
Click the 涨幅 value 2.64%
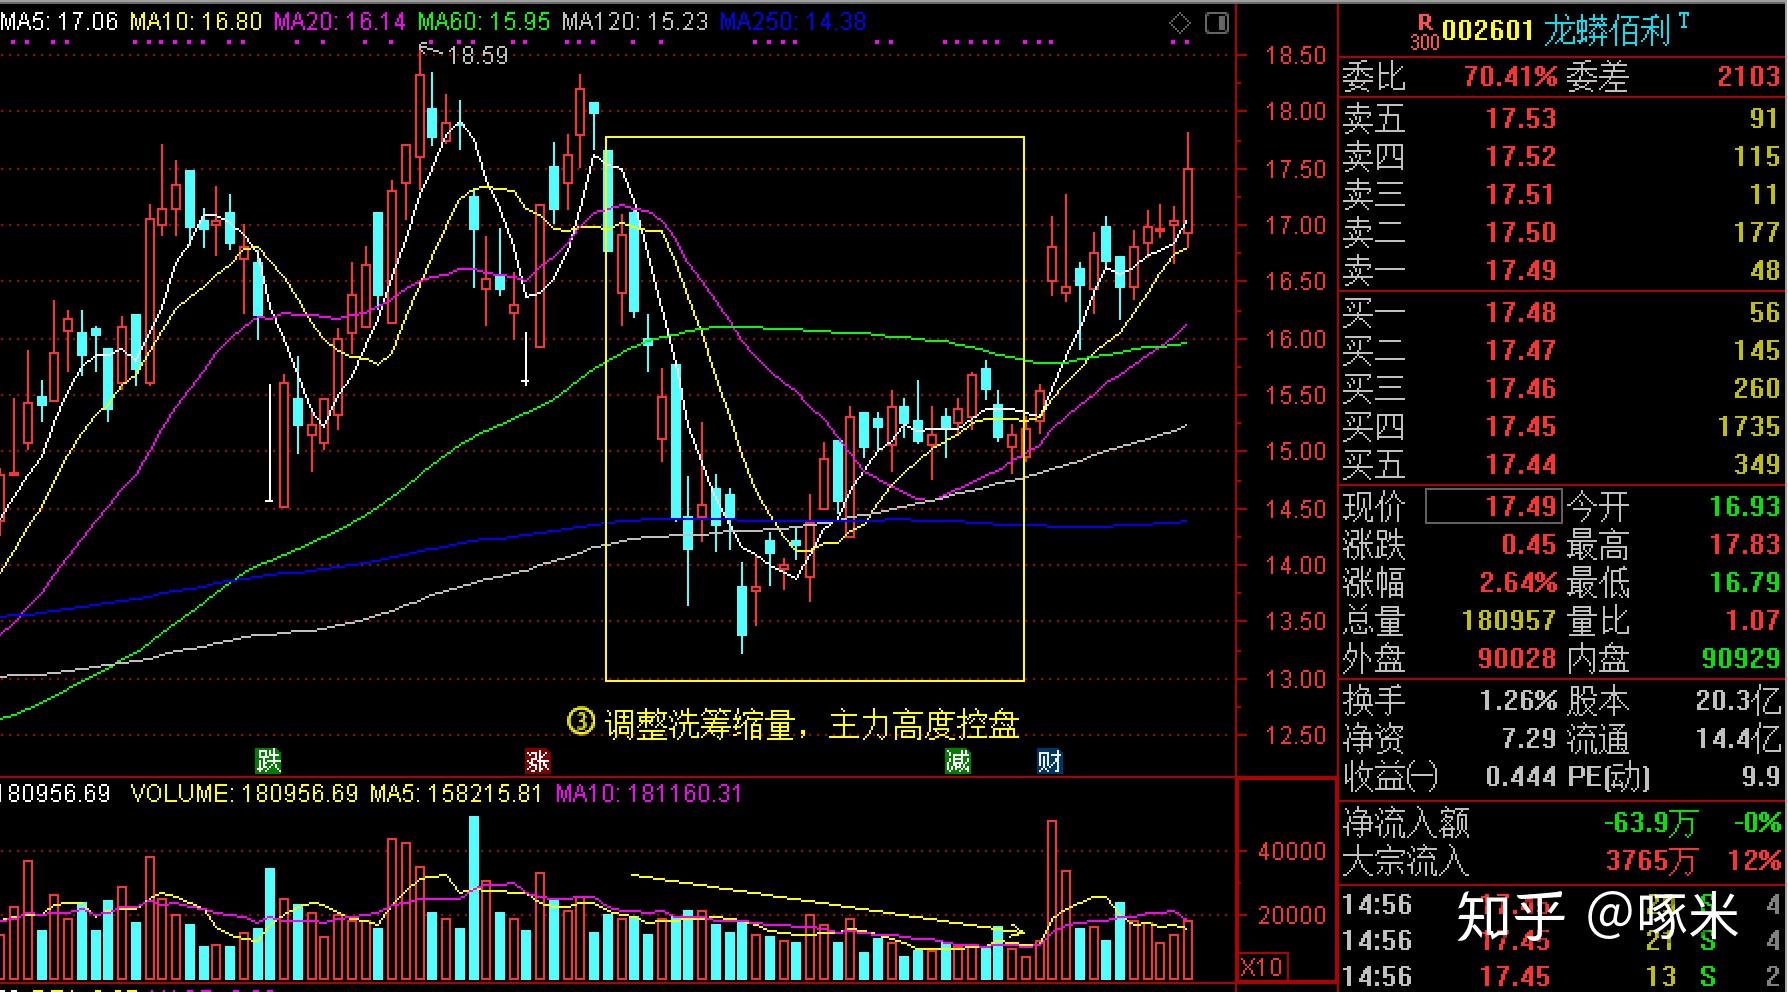click(x=1517, y=583)
